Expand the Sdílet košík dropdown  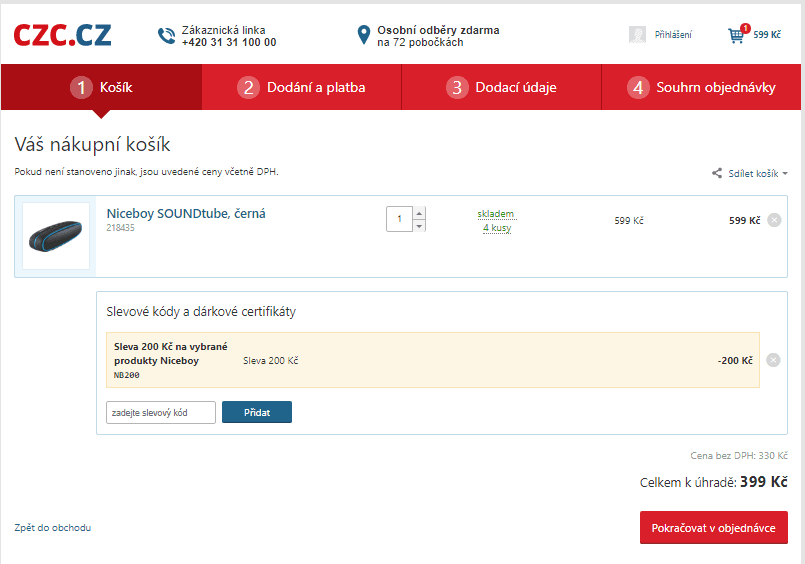pyautogui.click(x=758, y=173)
